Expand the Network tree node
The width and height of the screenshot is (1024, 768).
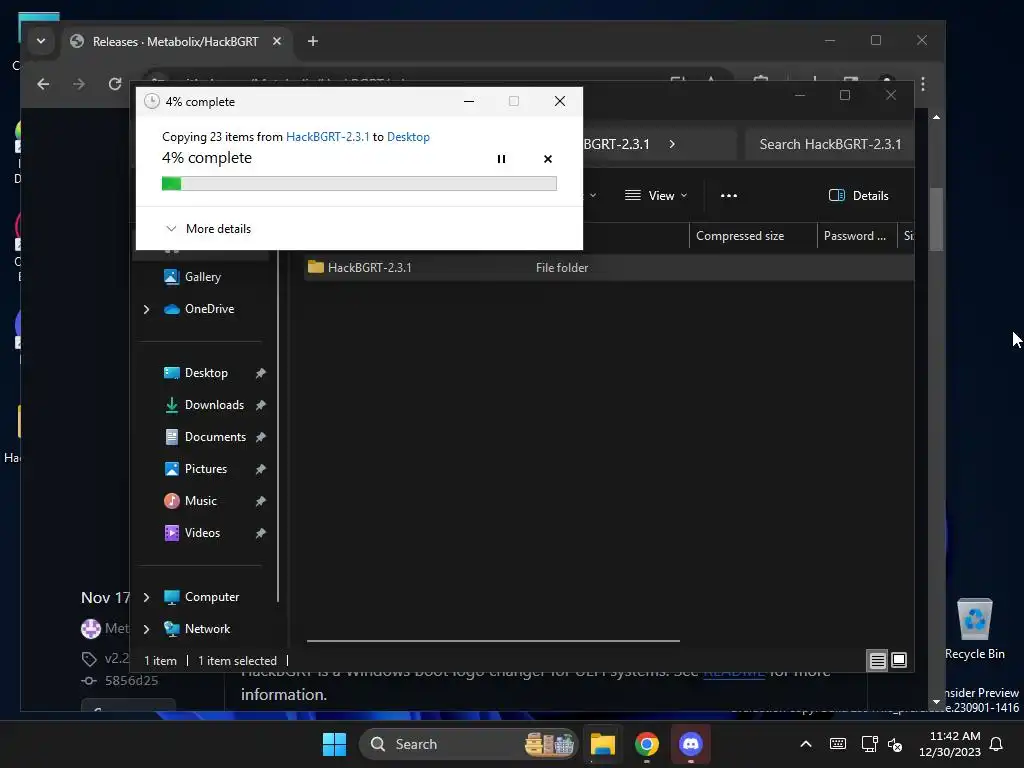pos(146,629)
